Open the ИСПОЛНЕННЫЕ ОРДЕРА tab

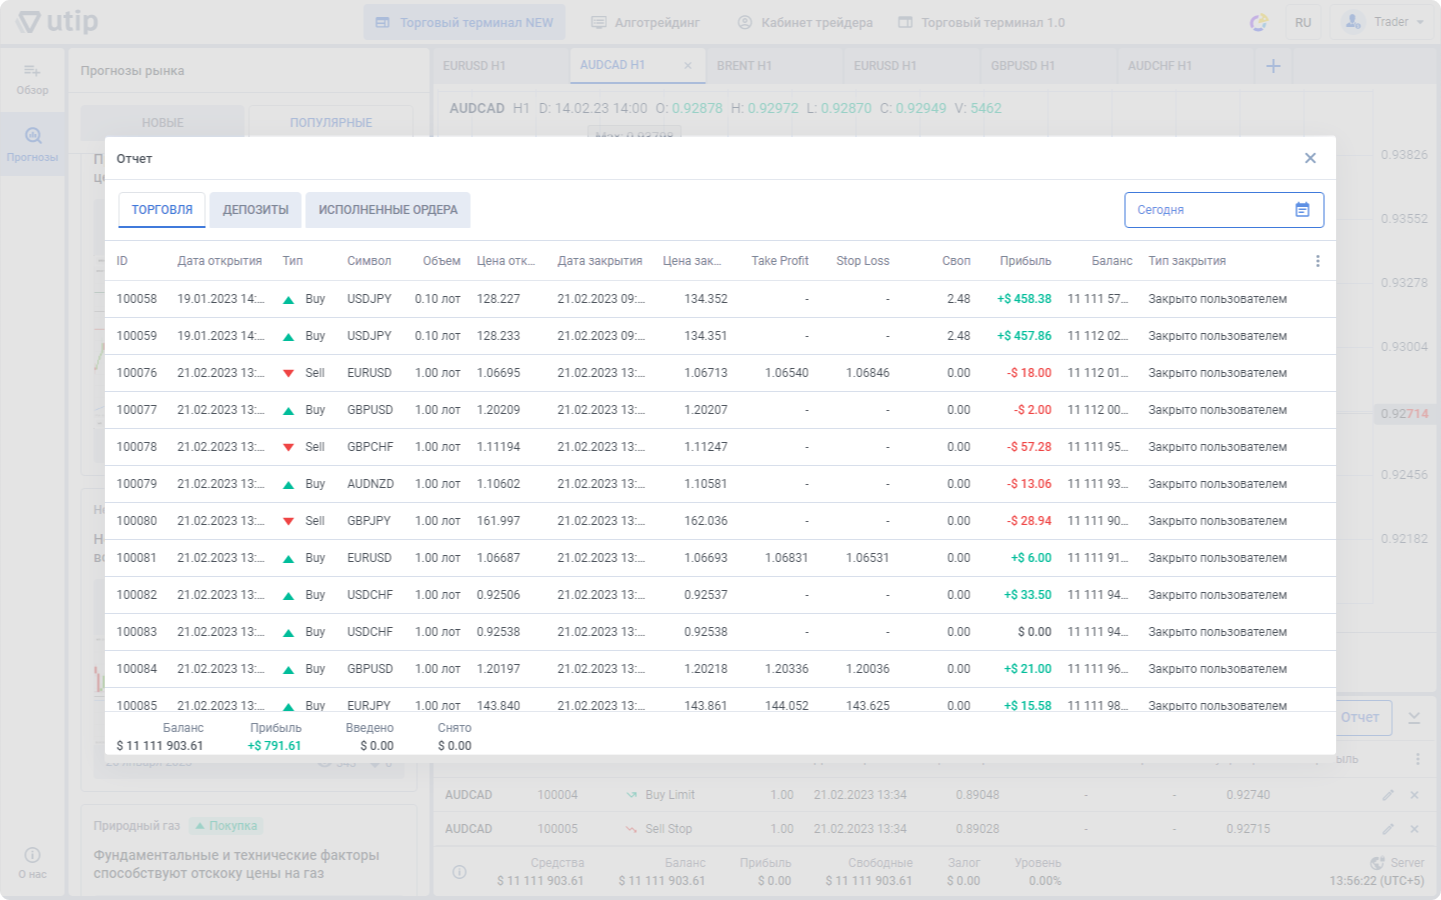[388, 210]
